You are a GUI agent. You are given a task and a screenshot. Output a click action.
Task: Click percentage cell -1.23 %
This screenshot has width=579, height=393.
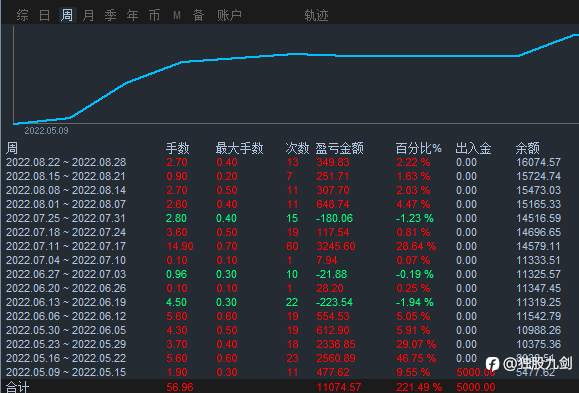[415, 218]
